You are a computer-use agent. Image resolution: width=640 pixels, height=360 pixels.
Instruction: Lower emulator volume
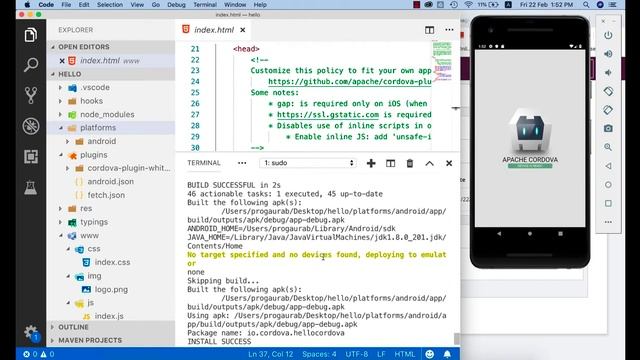[x=608, y=73]
